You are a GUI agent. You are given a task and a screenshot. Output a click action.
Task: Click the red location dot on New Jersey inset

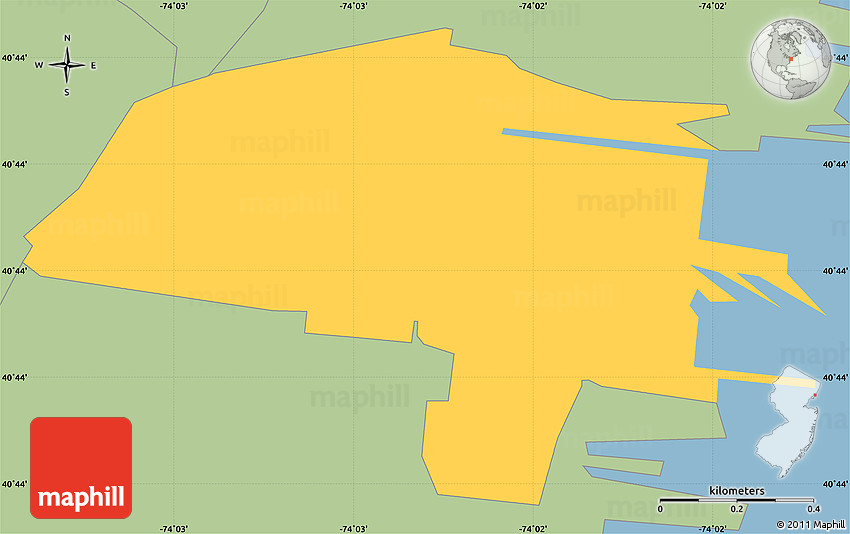(x=815, y=394)
